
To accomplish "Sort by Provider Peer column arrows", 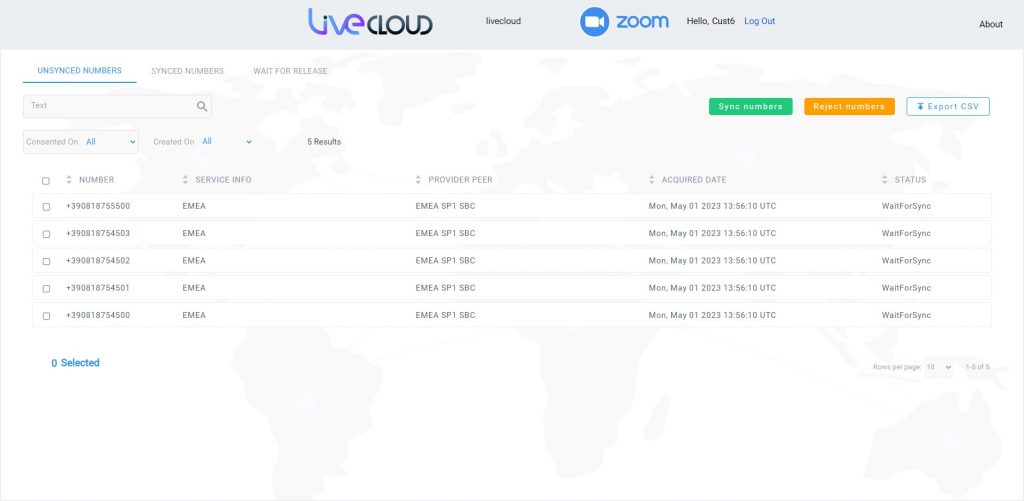I will tap(418, 180).
